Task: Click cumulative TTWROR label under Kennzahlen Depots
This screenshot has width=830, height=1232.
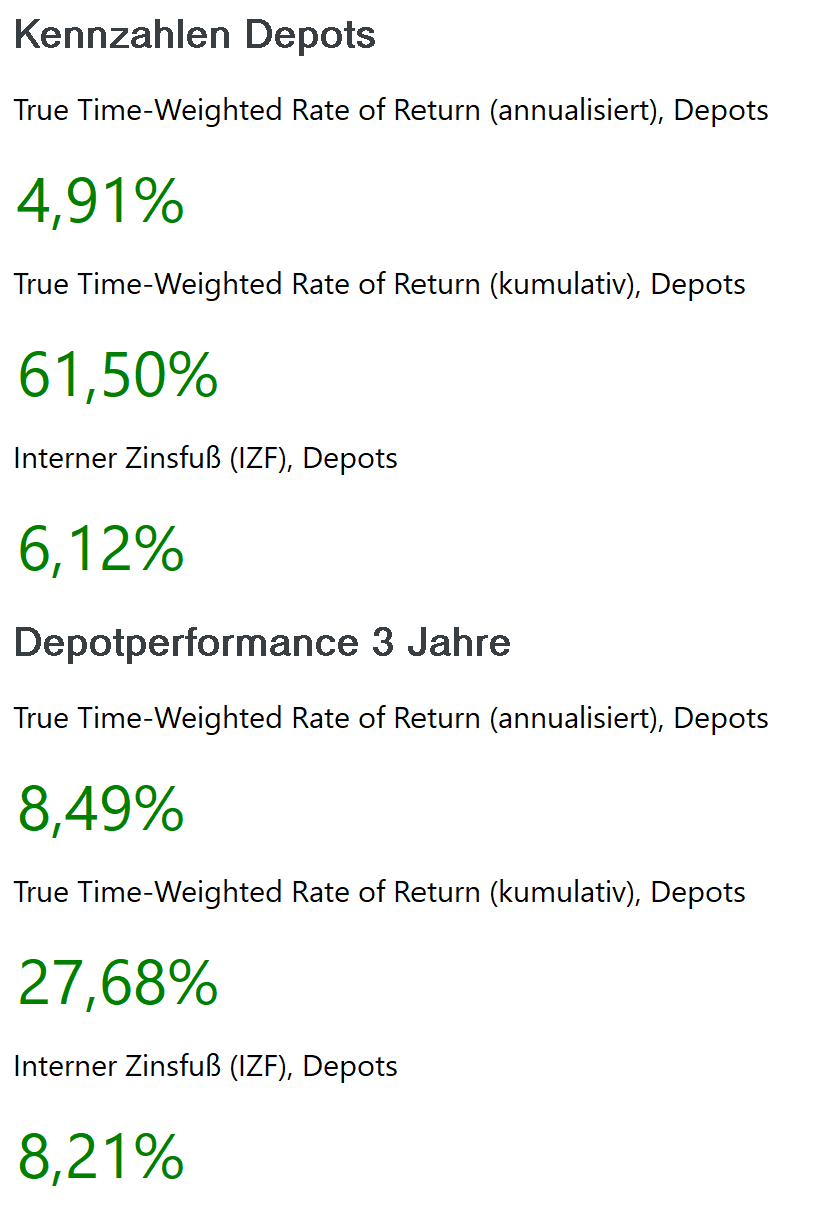Action: tap(379, 285)
